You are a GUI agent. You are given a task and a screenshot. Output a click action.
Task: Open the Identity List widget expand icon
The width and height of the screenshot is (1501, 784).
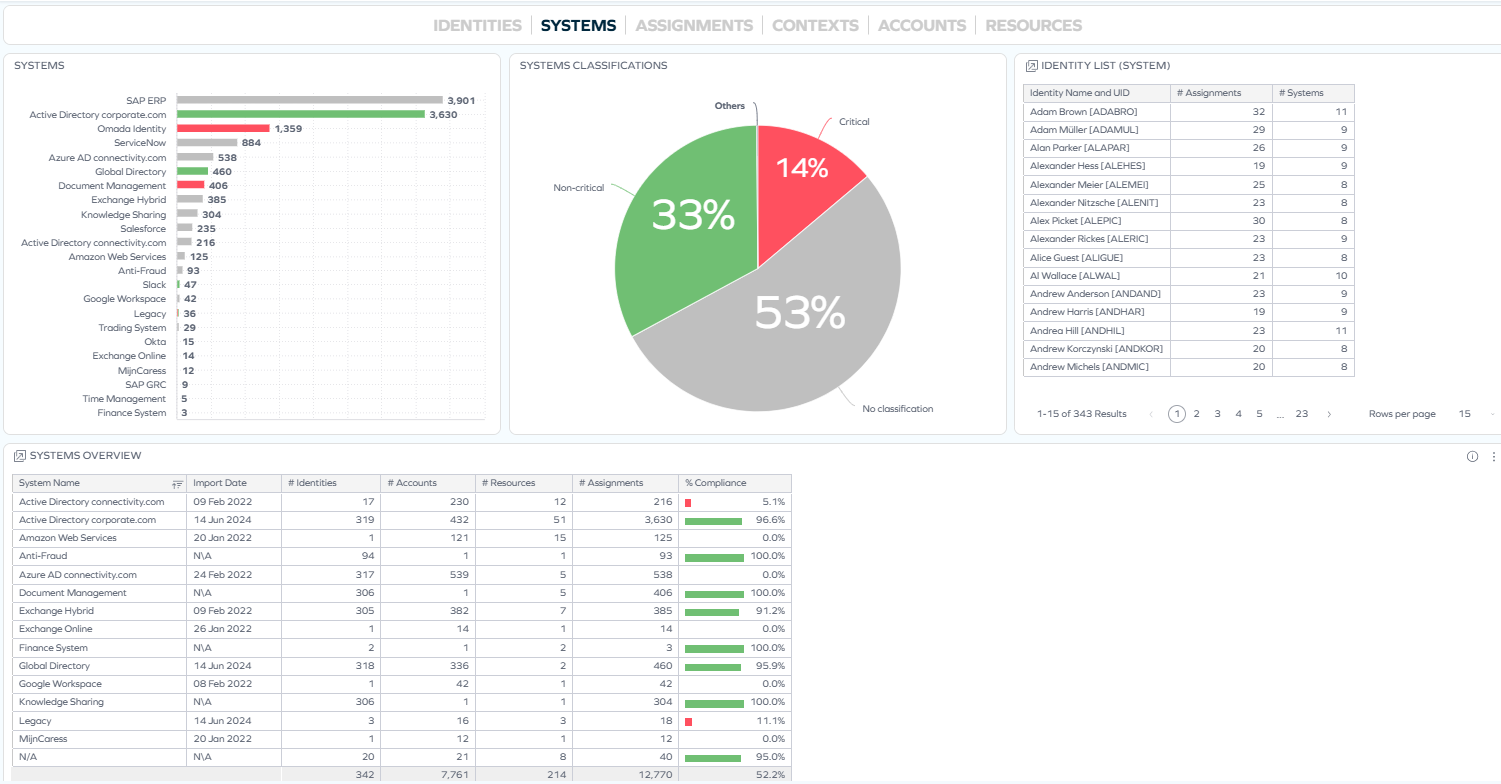pos(1030,65)
